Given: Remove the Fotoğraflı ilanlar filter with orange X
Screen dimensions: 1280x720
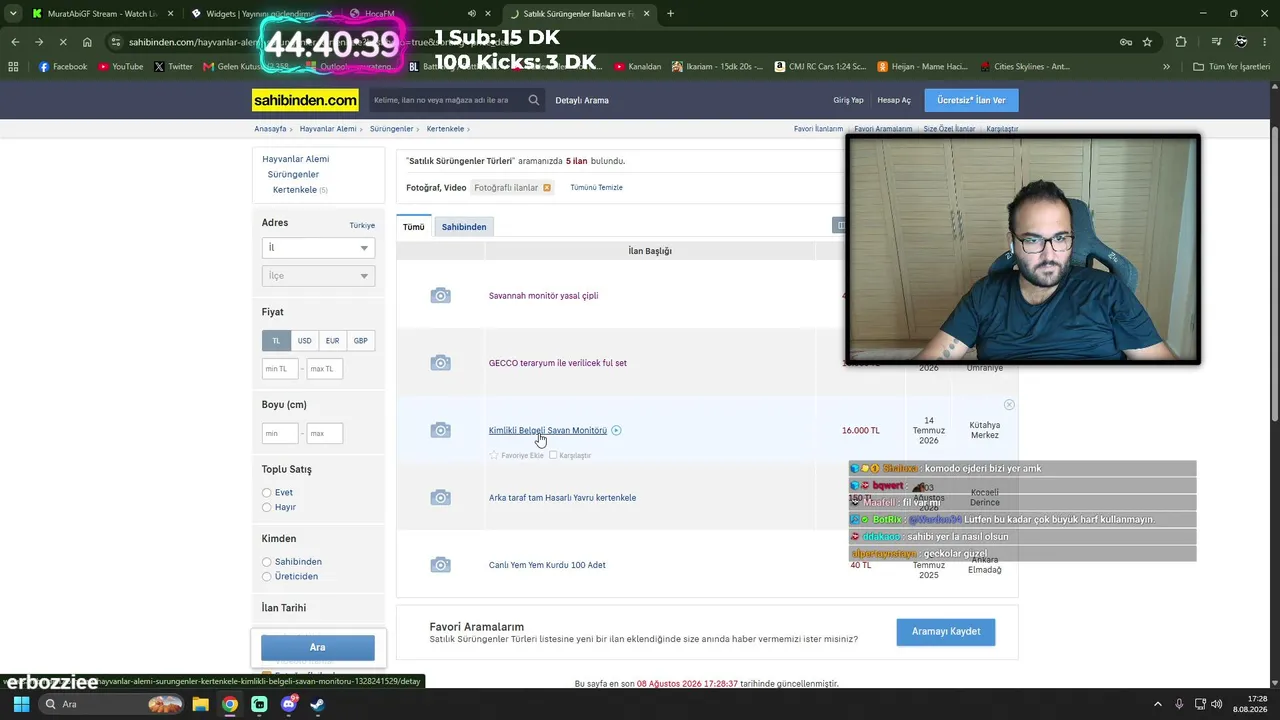Looking at the screenshot, I should (547, 188).
